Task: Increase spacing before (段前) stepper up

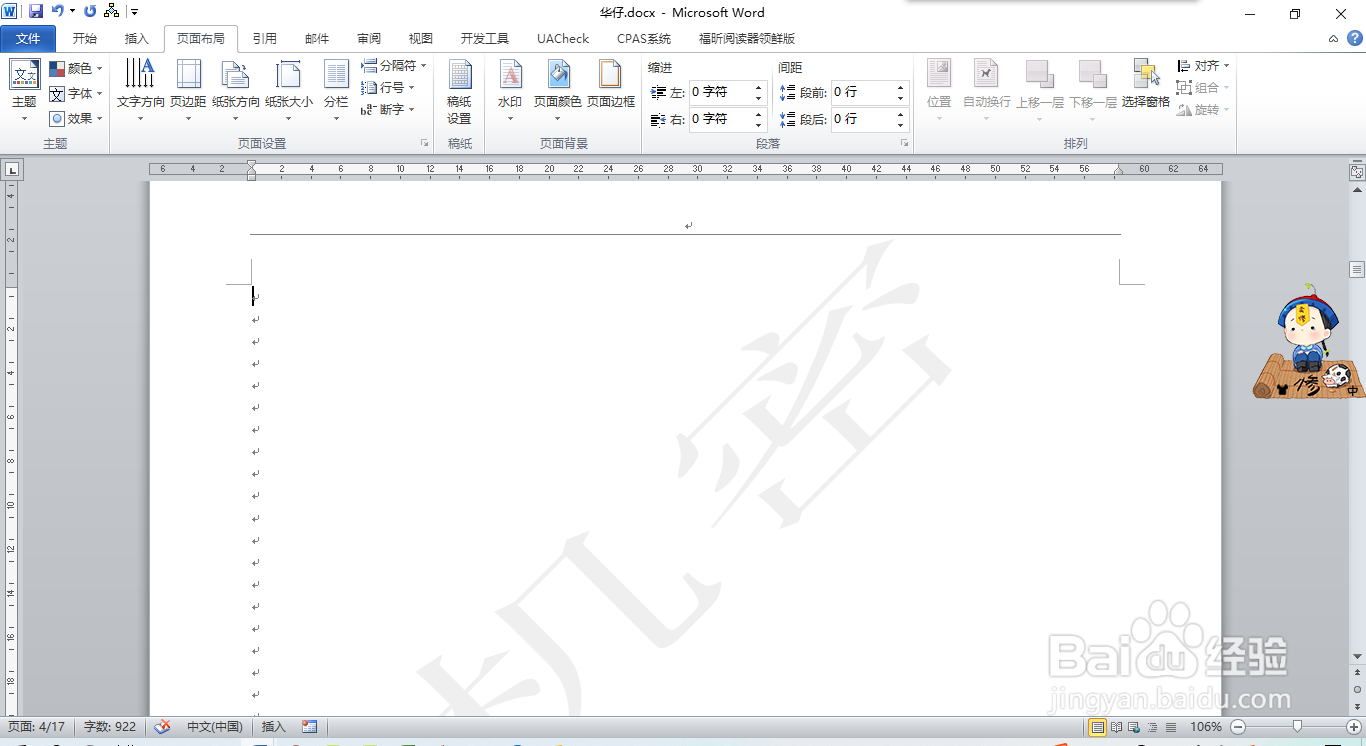Action: (x=901, y=87)
